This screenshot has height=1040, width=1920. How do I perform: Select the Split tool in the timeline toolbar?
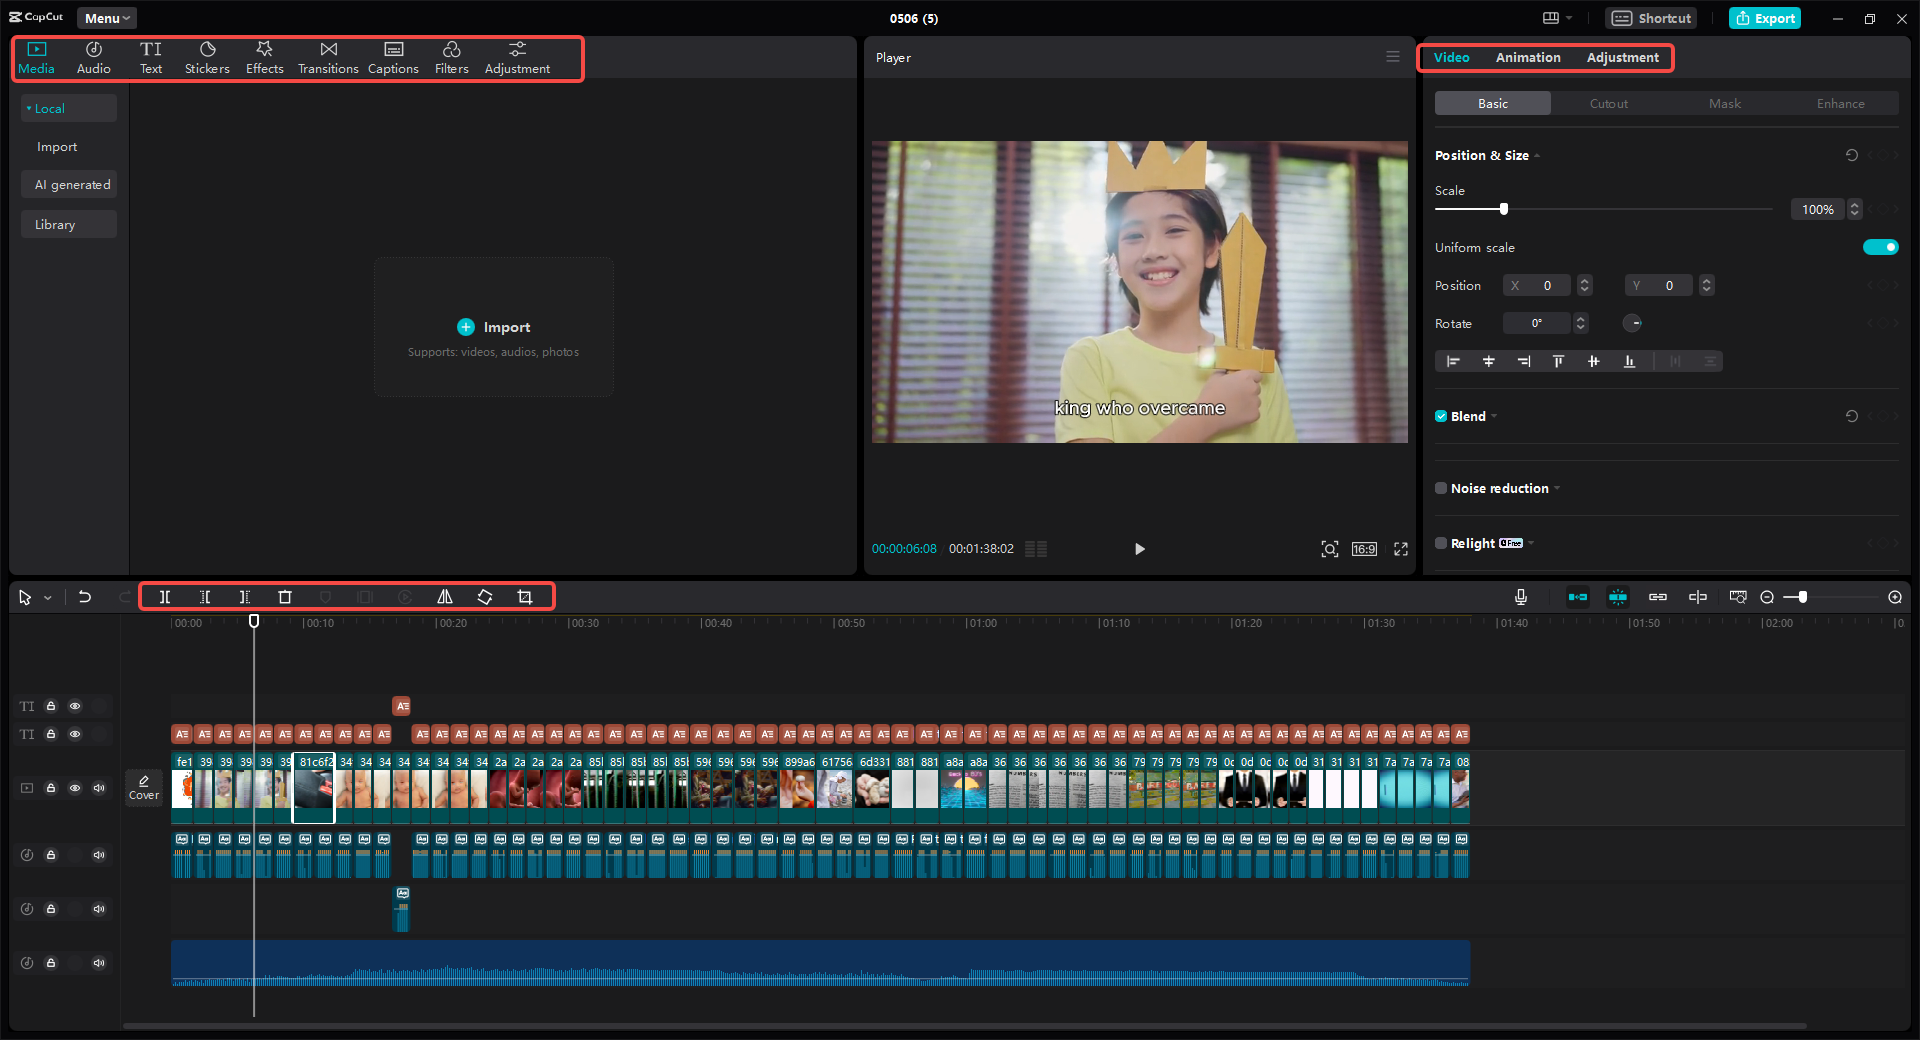[165, 597]
